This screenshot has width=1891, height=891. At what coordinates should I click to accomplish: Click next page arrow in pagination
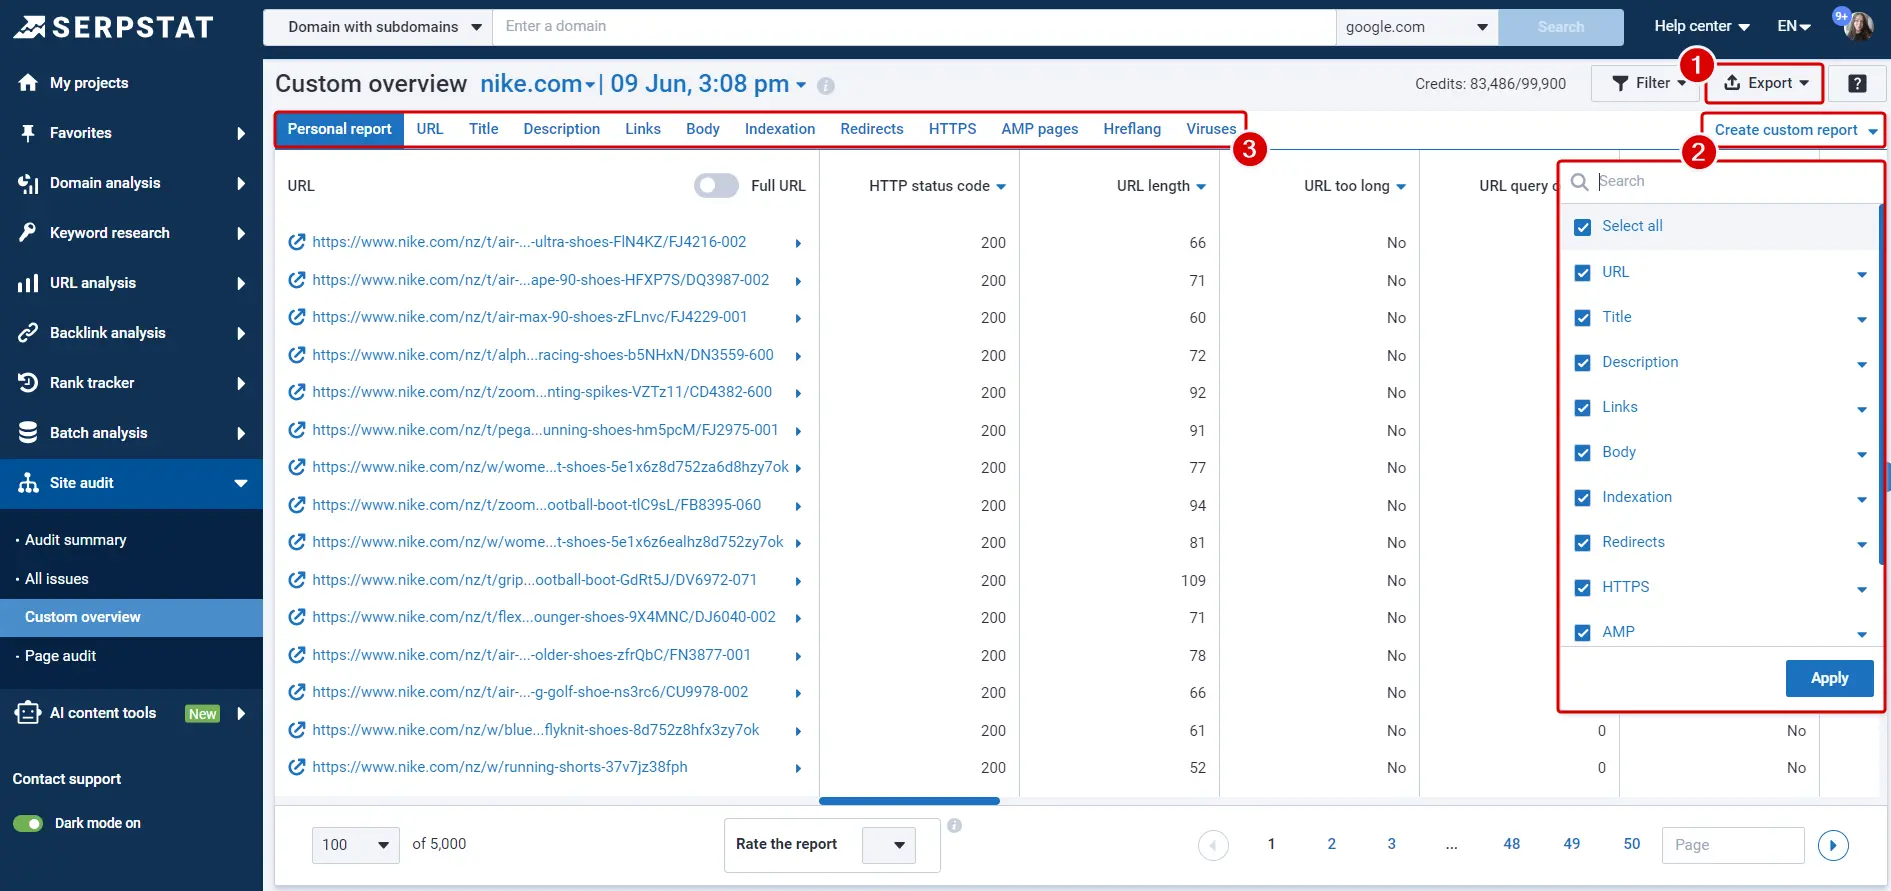click(x=1832, y=845)
